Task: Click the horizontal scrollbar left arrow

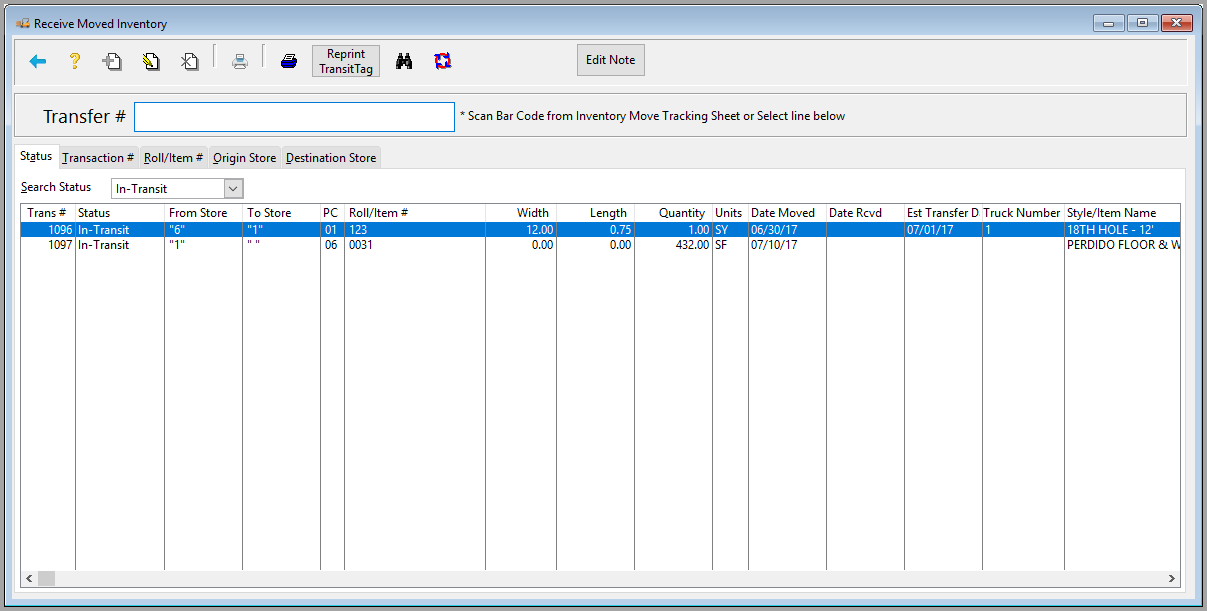Action: [30, 578]
